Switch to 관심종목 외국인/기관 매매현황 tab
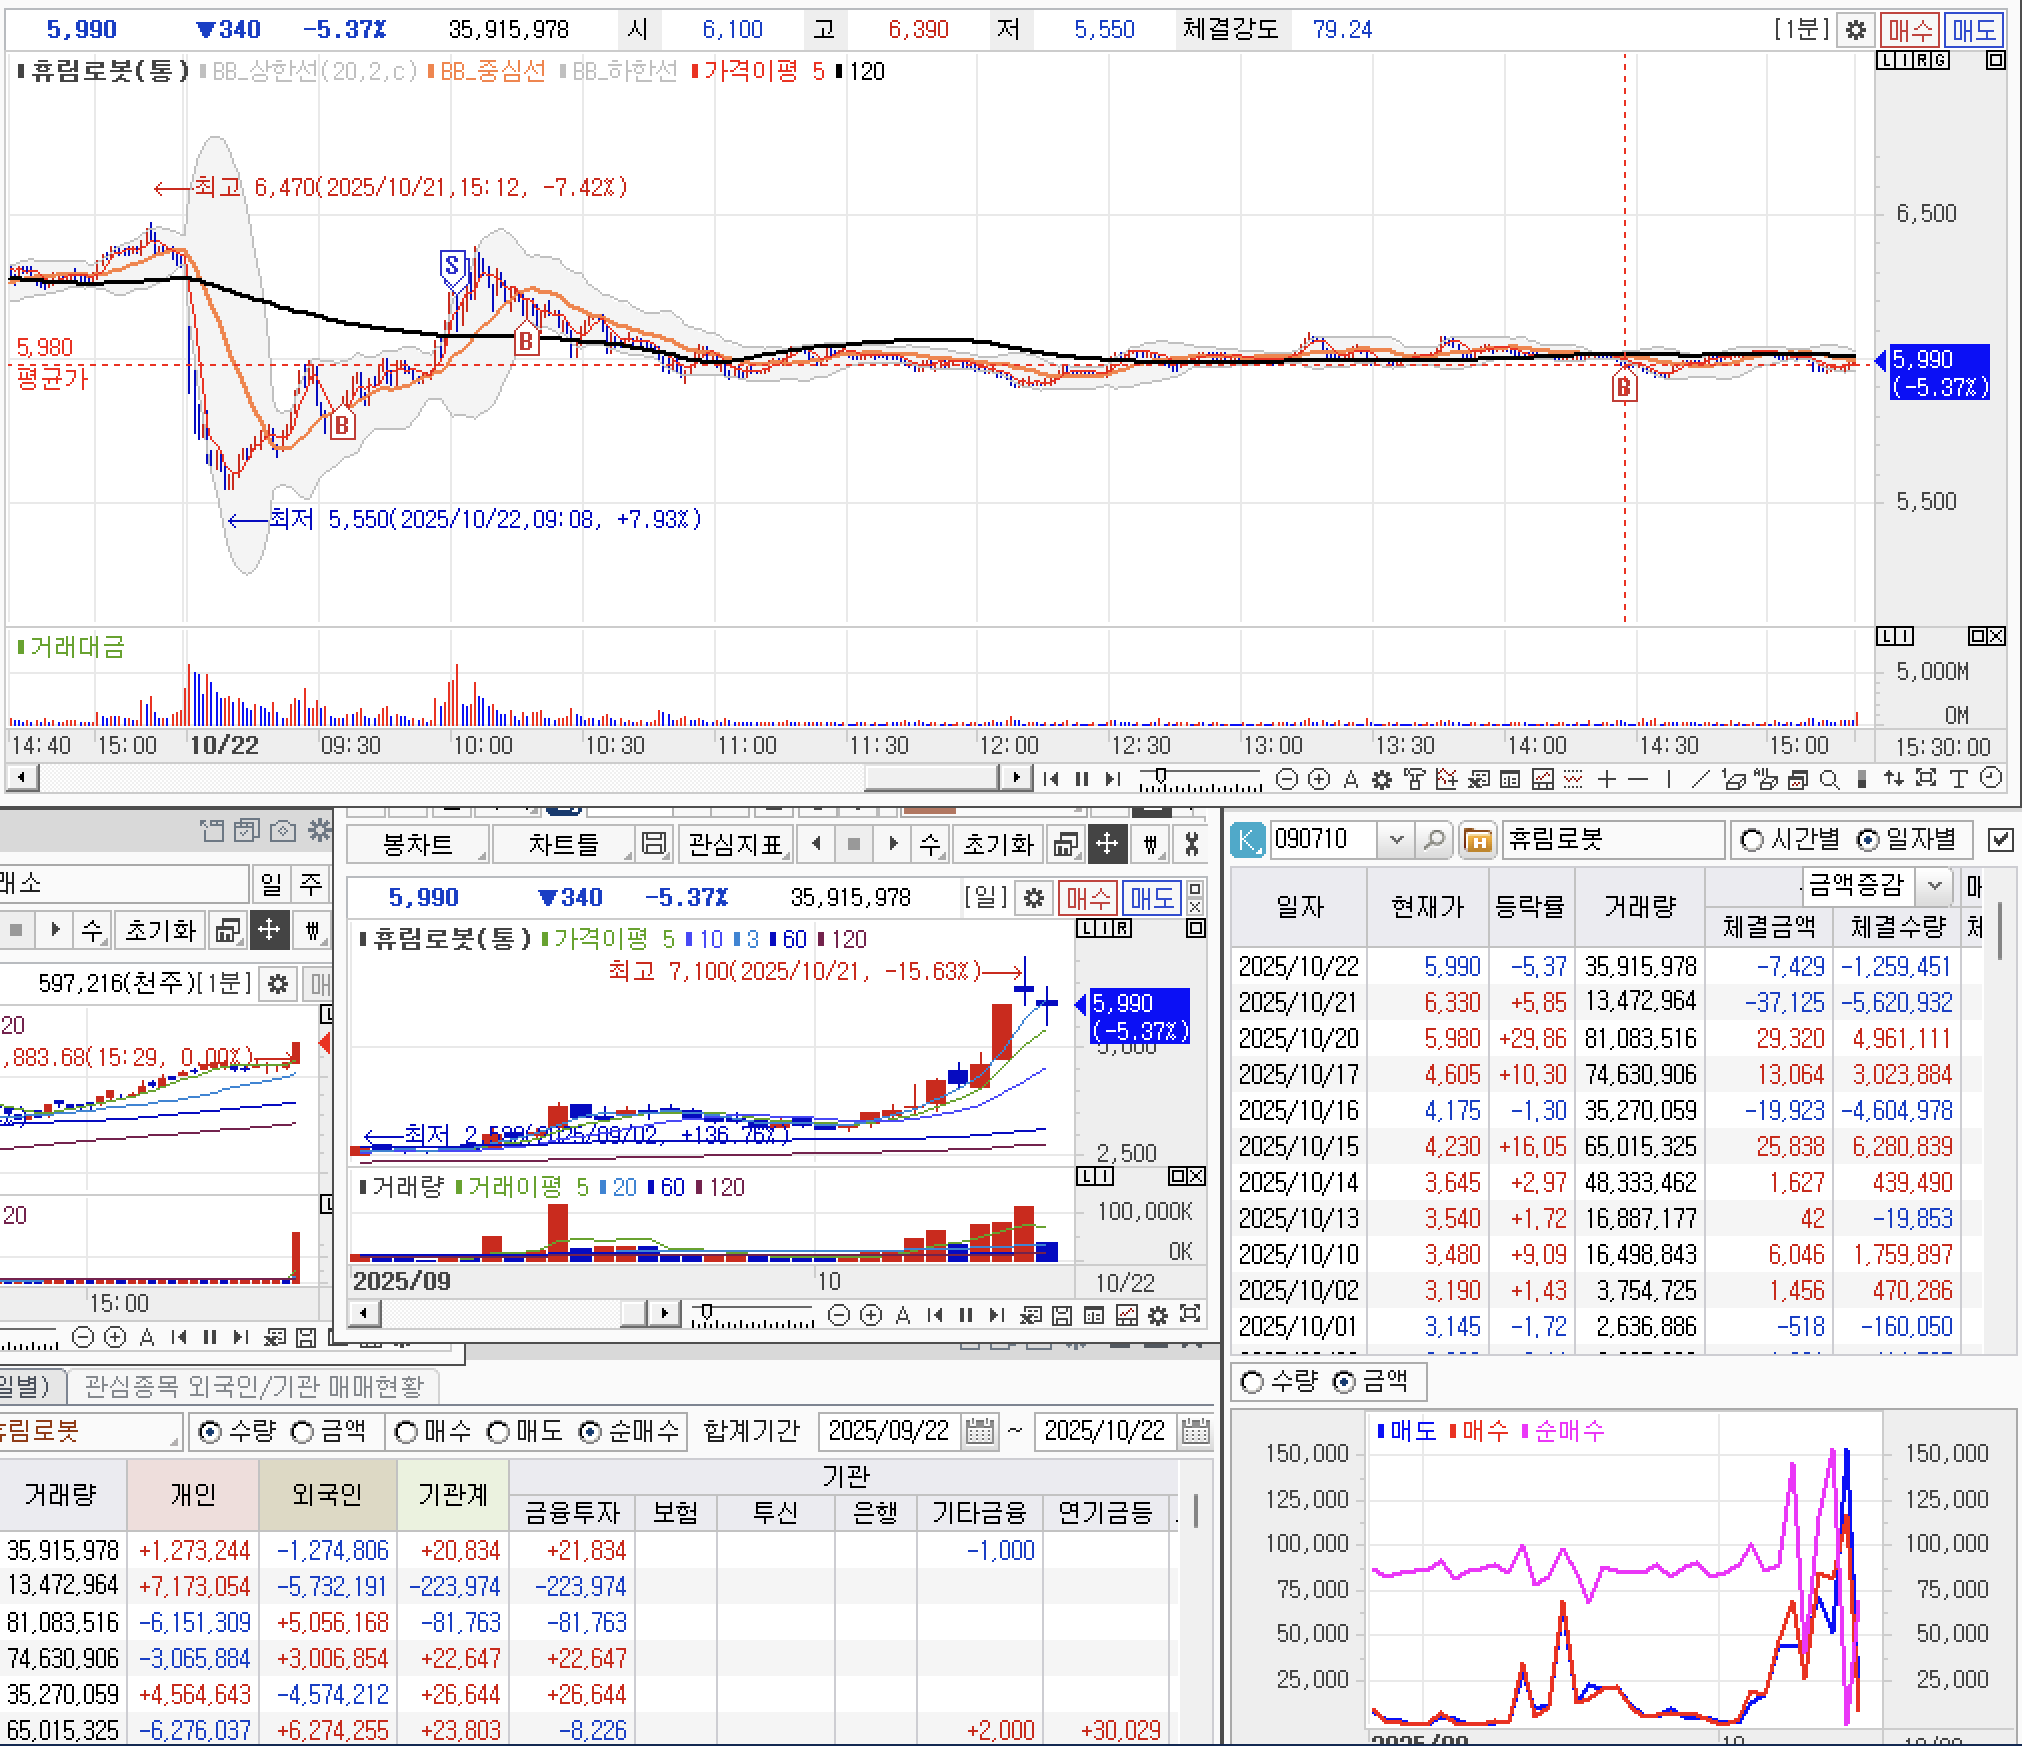The image size is (2022, 1746). pos(254,1386)
